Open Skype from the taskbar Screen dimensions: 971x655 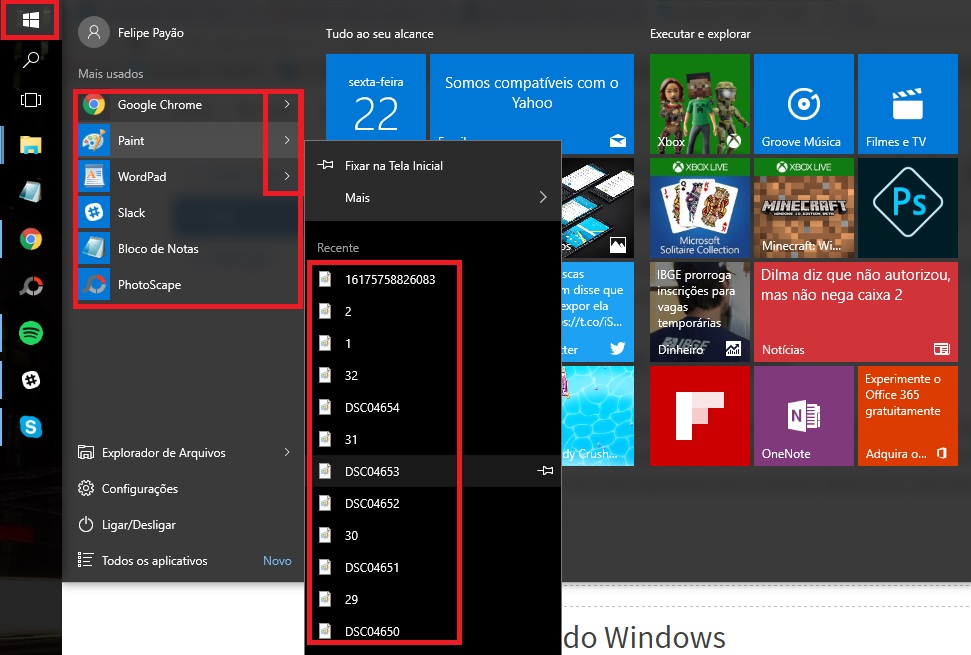(30, 427)
